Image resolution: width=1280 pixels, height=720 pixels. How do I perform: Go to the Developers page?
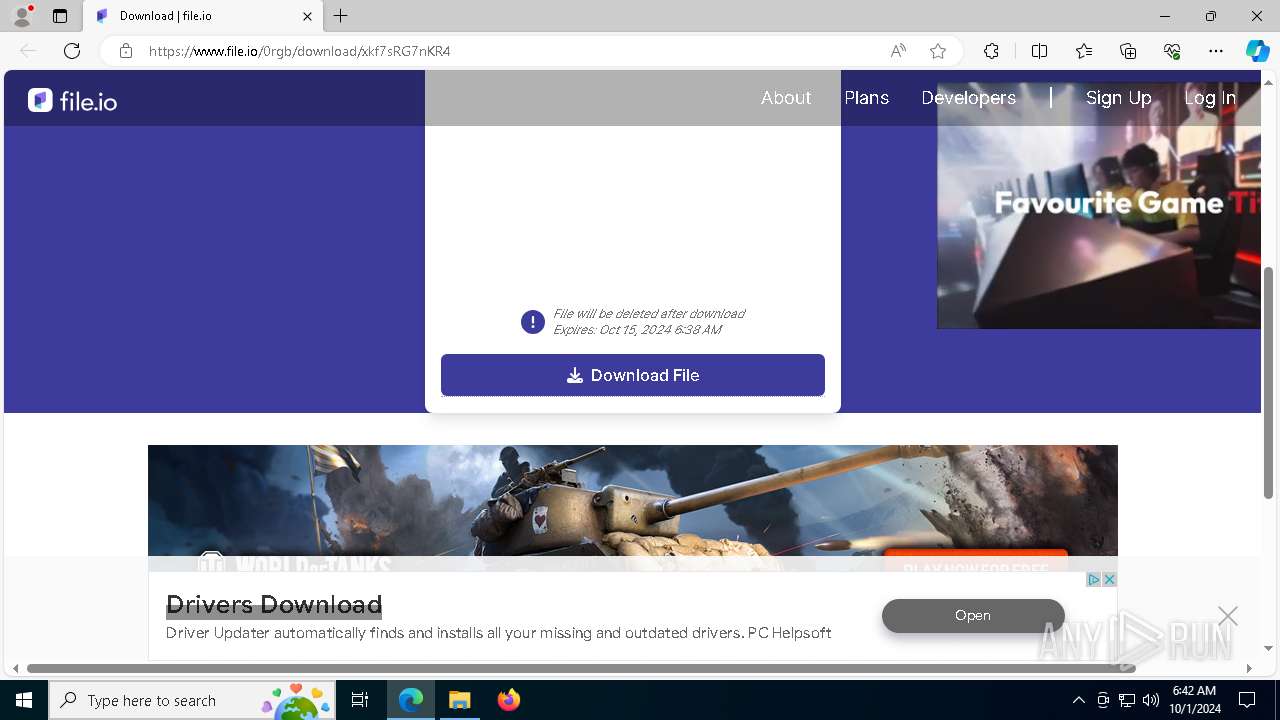(968, 98)
